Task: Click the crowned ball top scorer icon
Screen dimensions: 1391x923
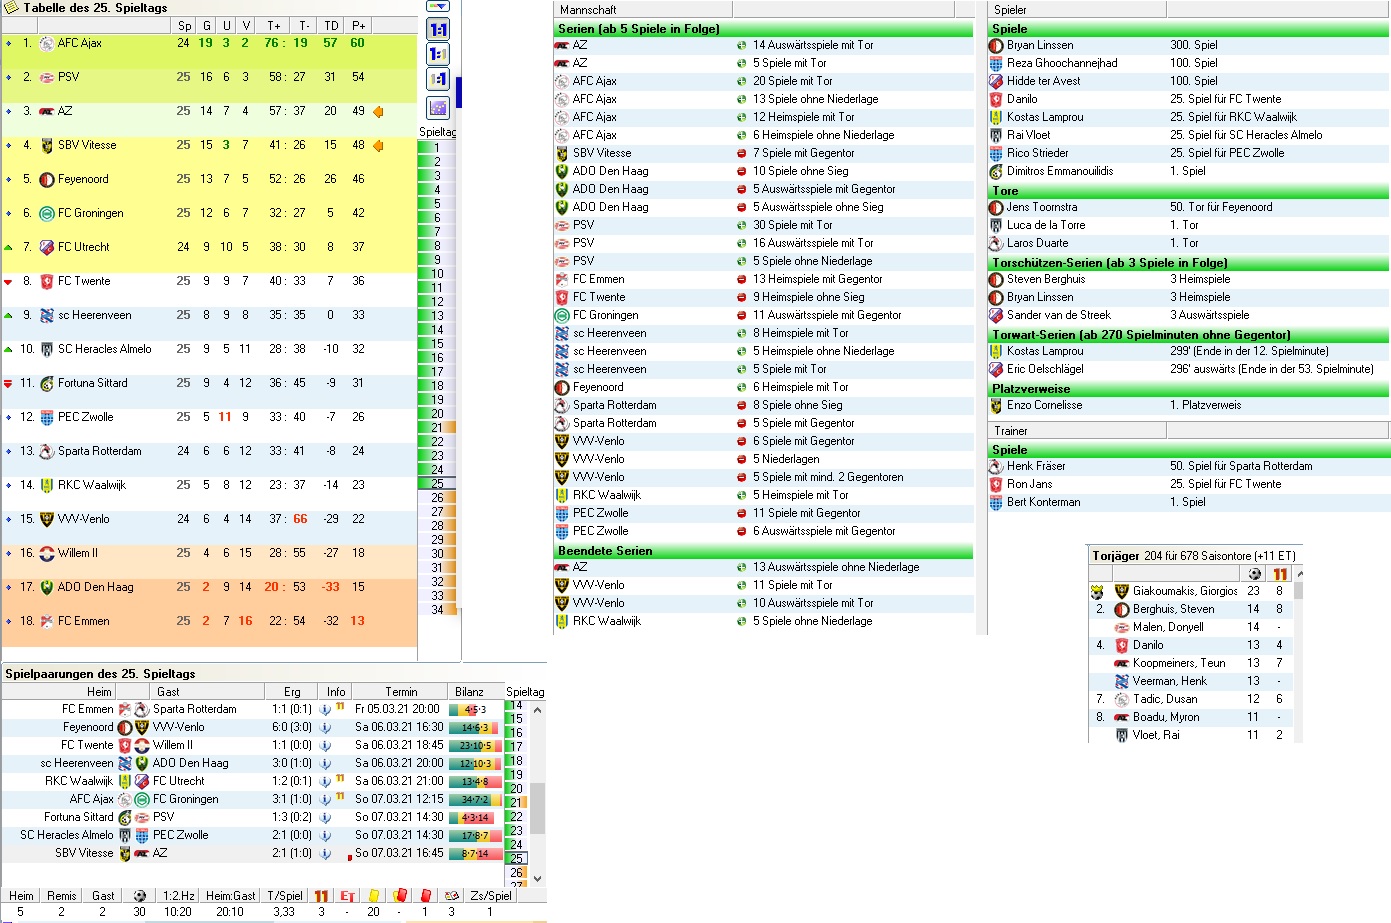Action: [x=1097, y=592]
